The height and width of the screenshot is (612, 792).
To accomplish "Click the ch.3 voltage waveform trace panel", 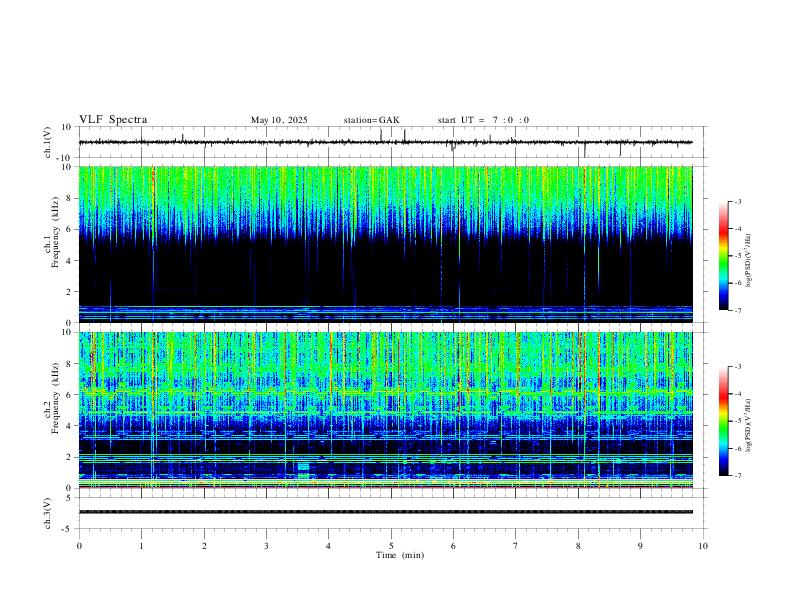I will 392,513.
